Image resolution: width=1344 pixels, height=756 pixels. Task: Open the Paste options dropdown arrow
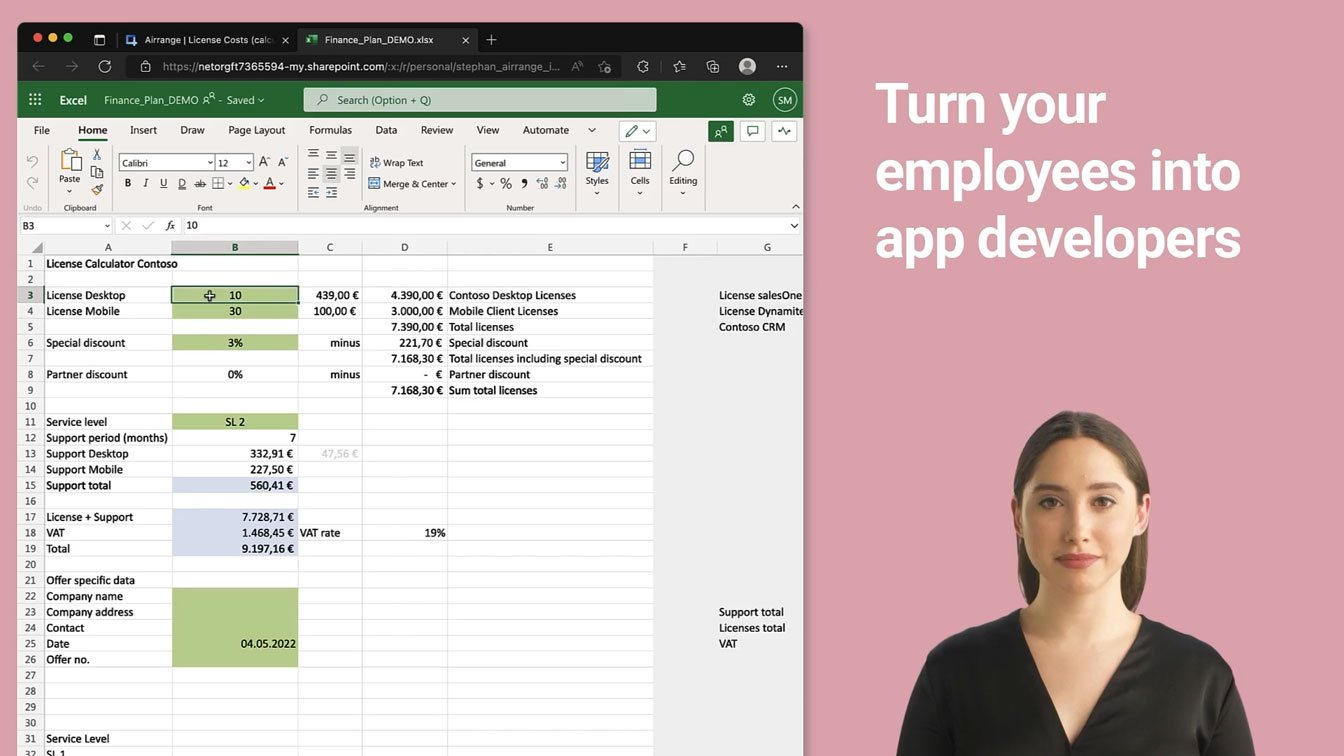tap(70, 191)
